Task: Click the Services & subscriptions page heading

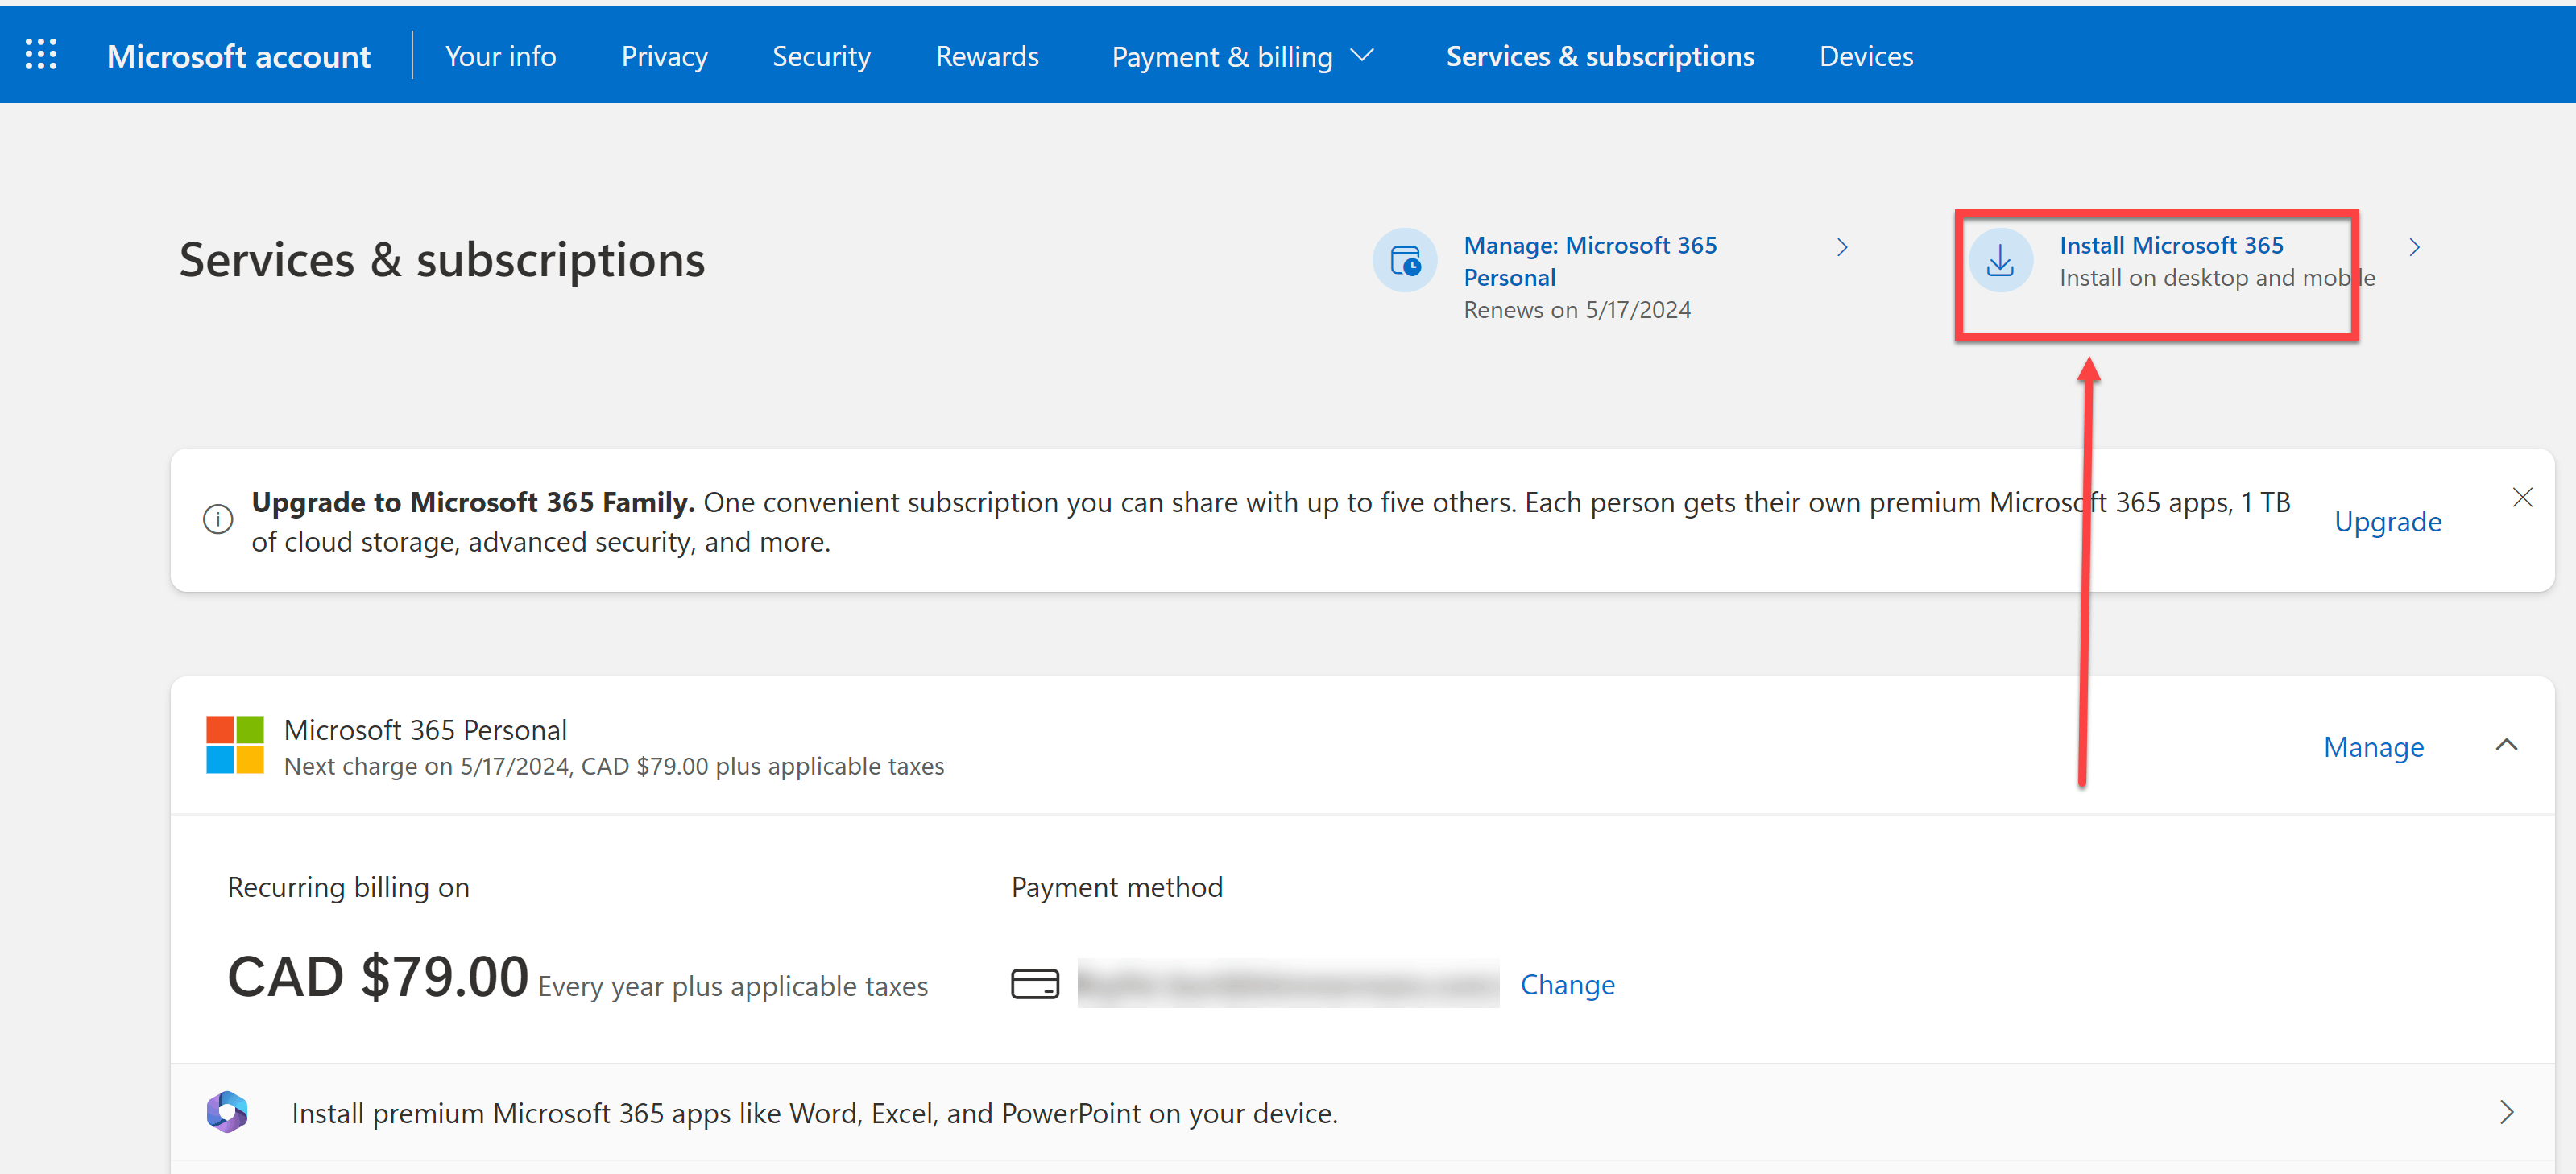Action: (x=442, y=260)
